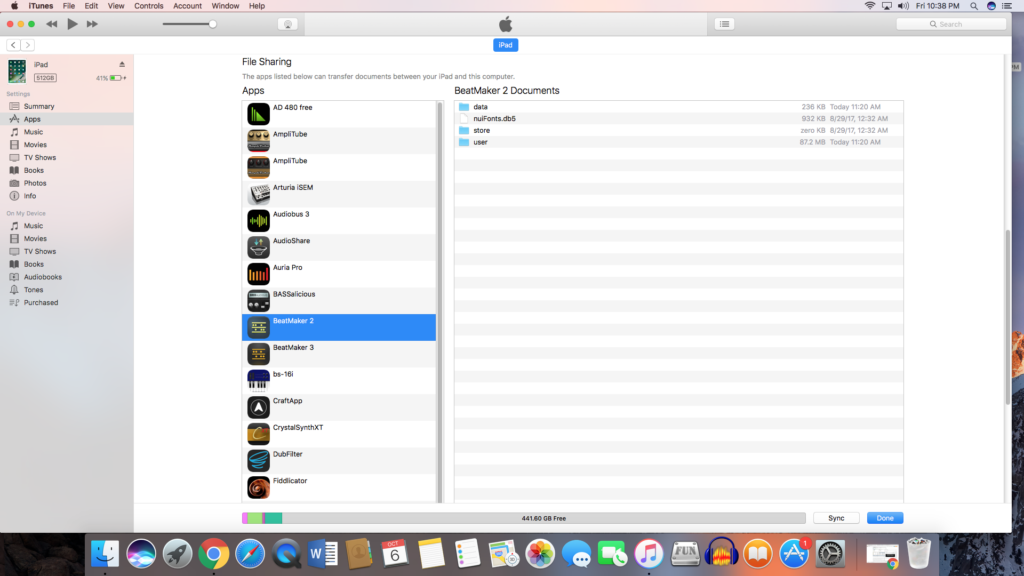Go back with the left chevron
This screenshot has width=1024, height=576.
[13, 45]
